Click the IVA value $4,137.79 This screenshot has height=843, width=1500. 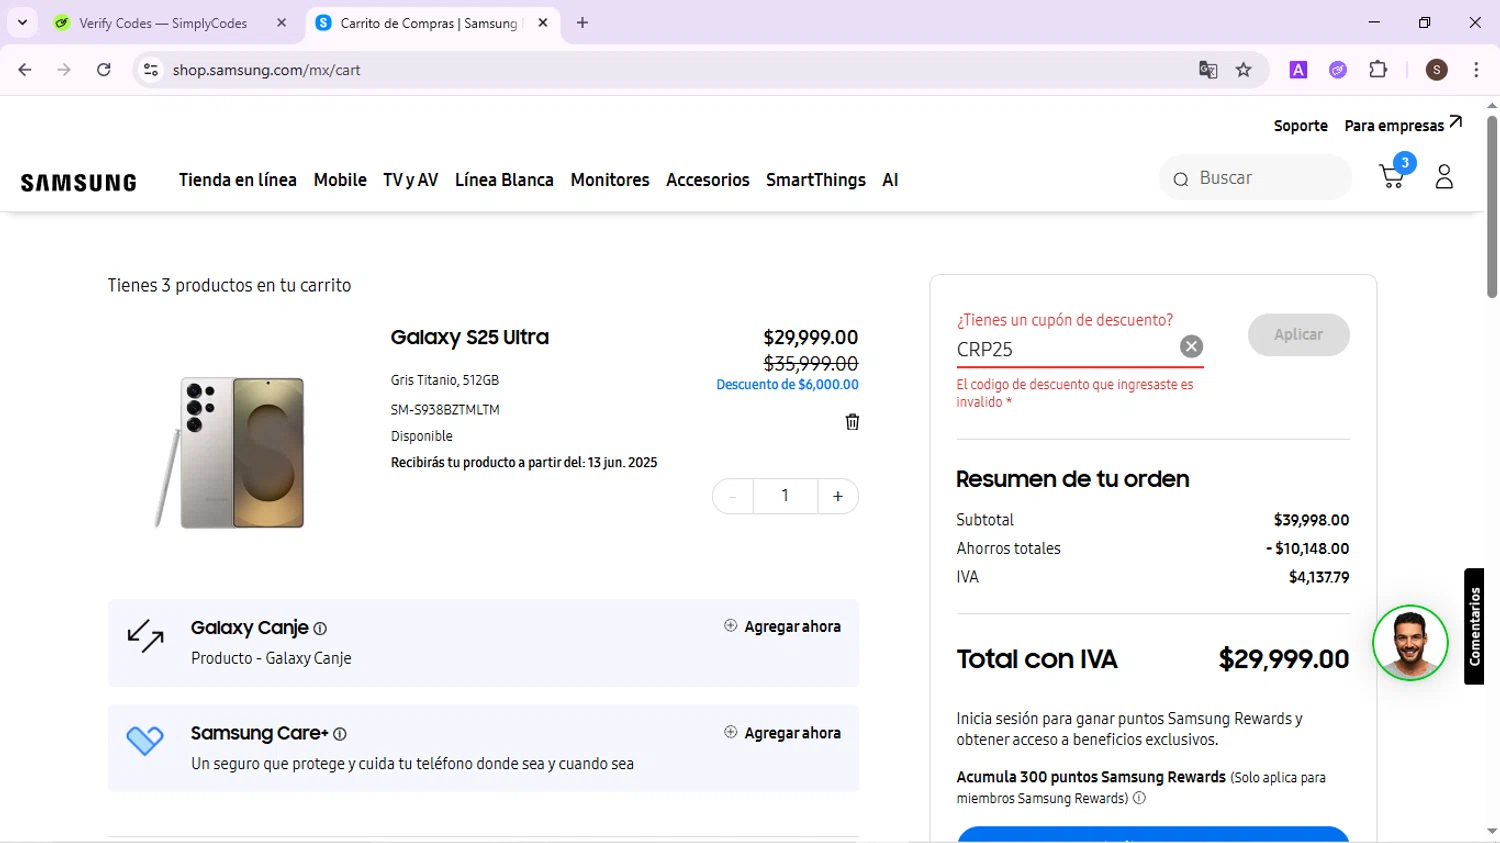pyautogui.click(x=1319, y=577)
